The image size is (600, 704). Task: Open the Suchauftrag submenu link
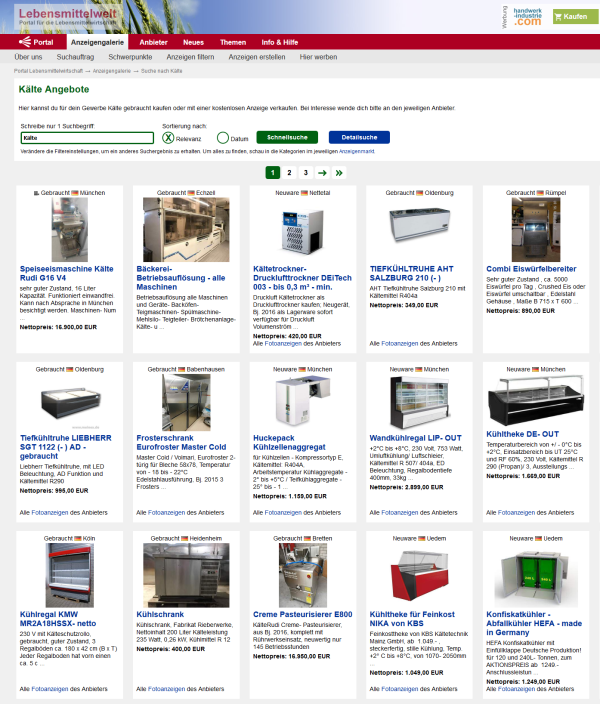[75, 57]
